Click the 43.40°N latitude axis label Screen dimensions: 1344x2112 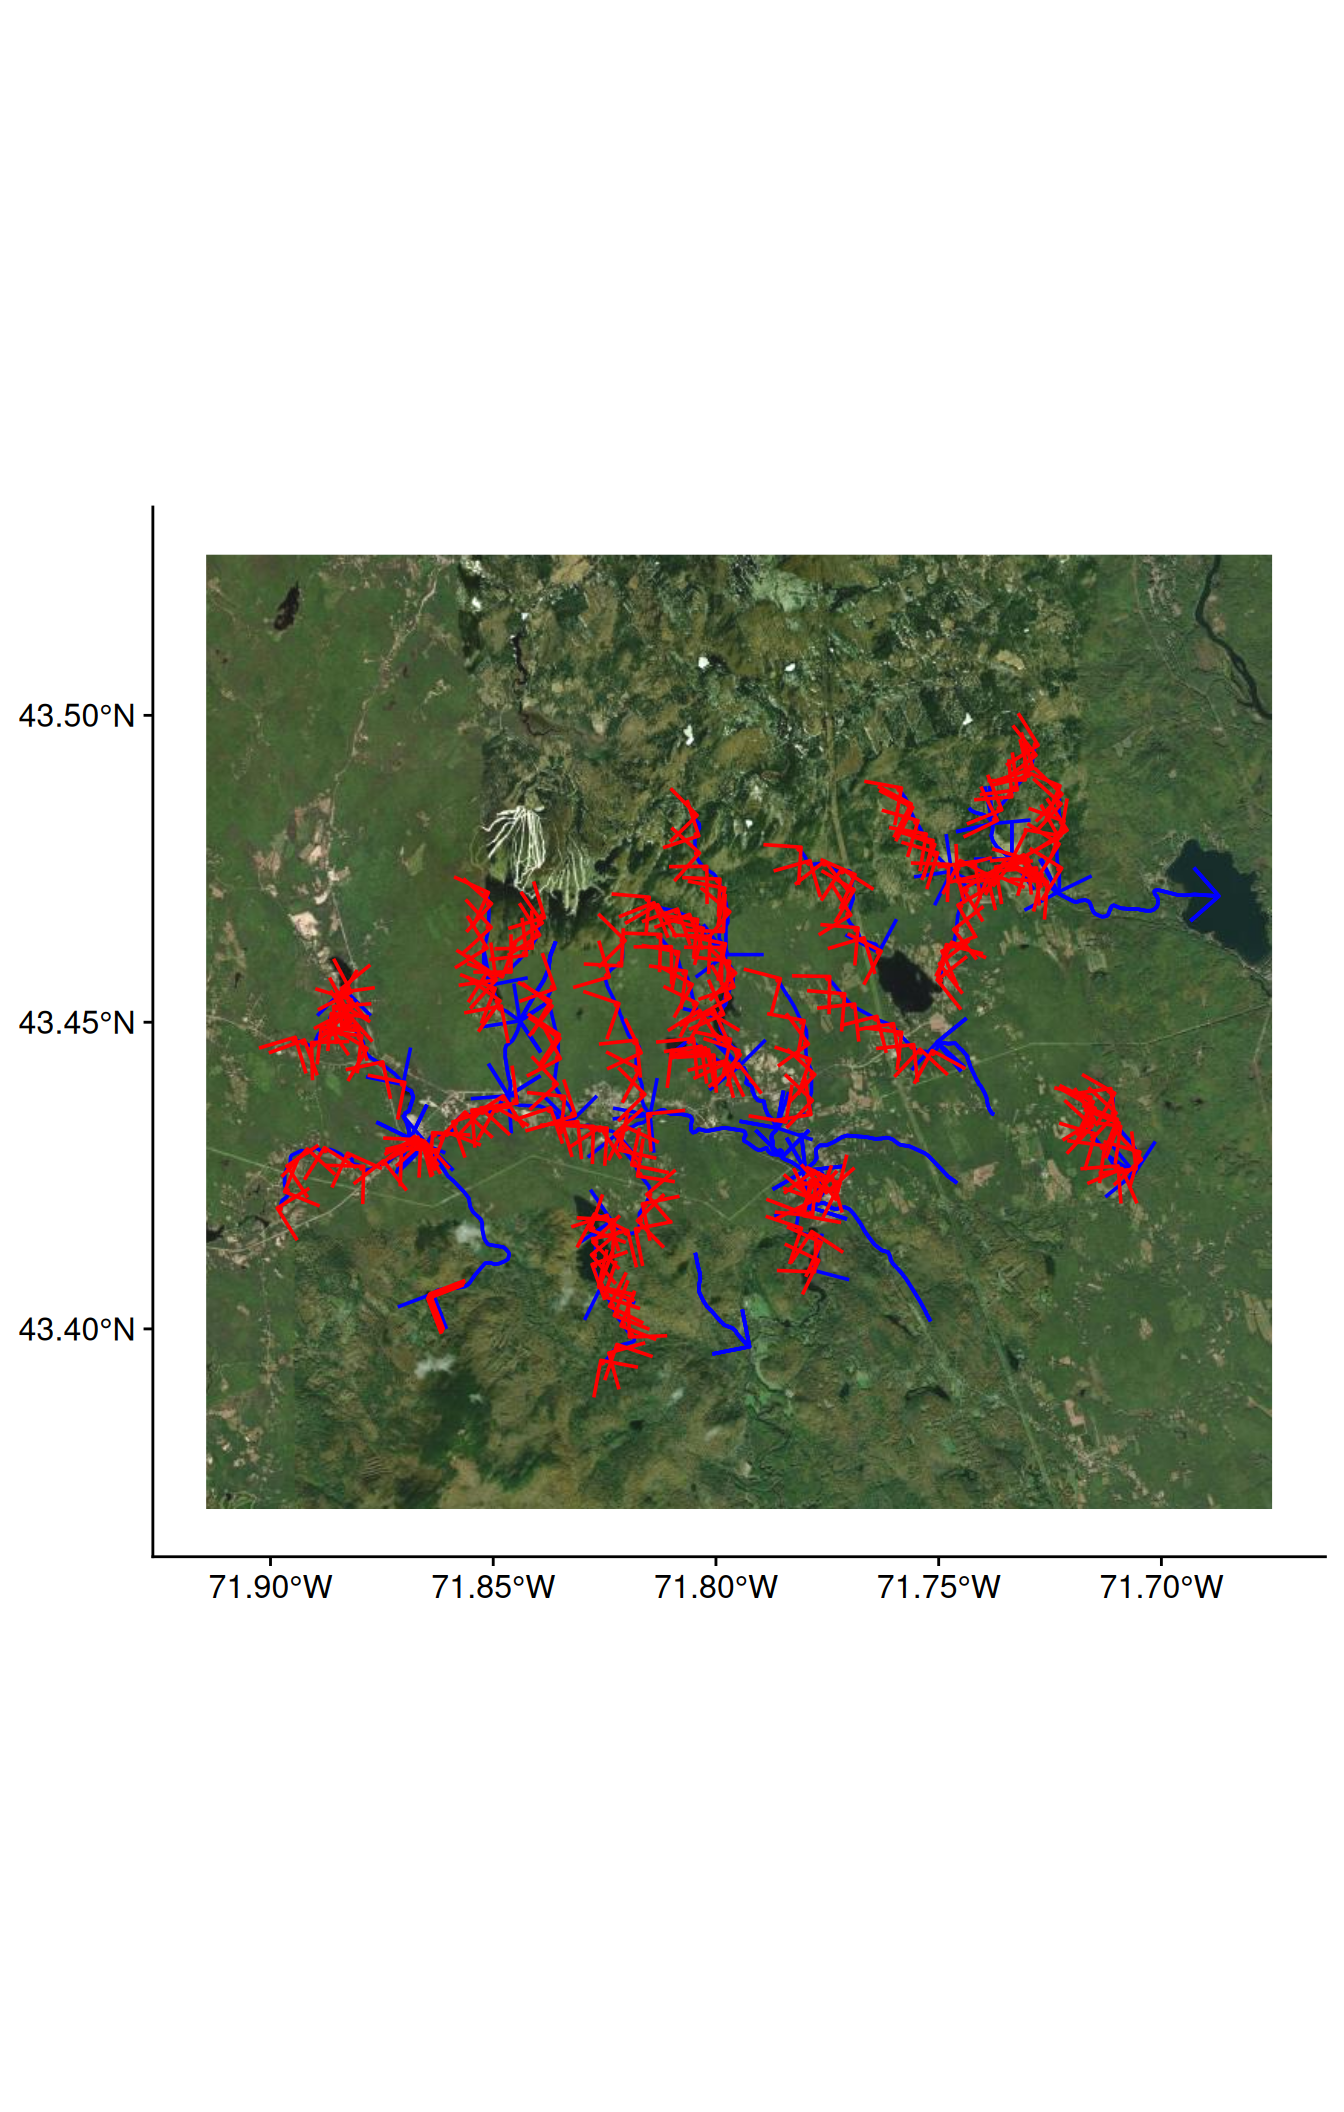76,1329
